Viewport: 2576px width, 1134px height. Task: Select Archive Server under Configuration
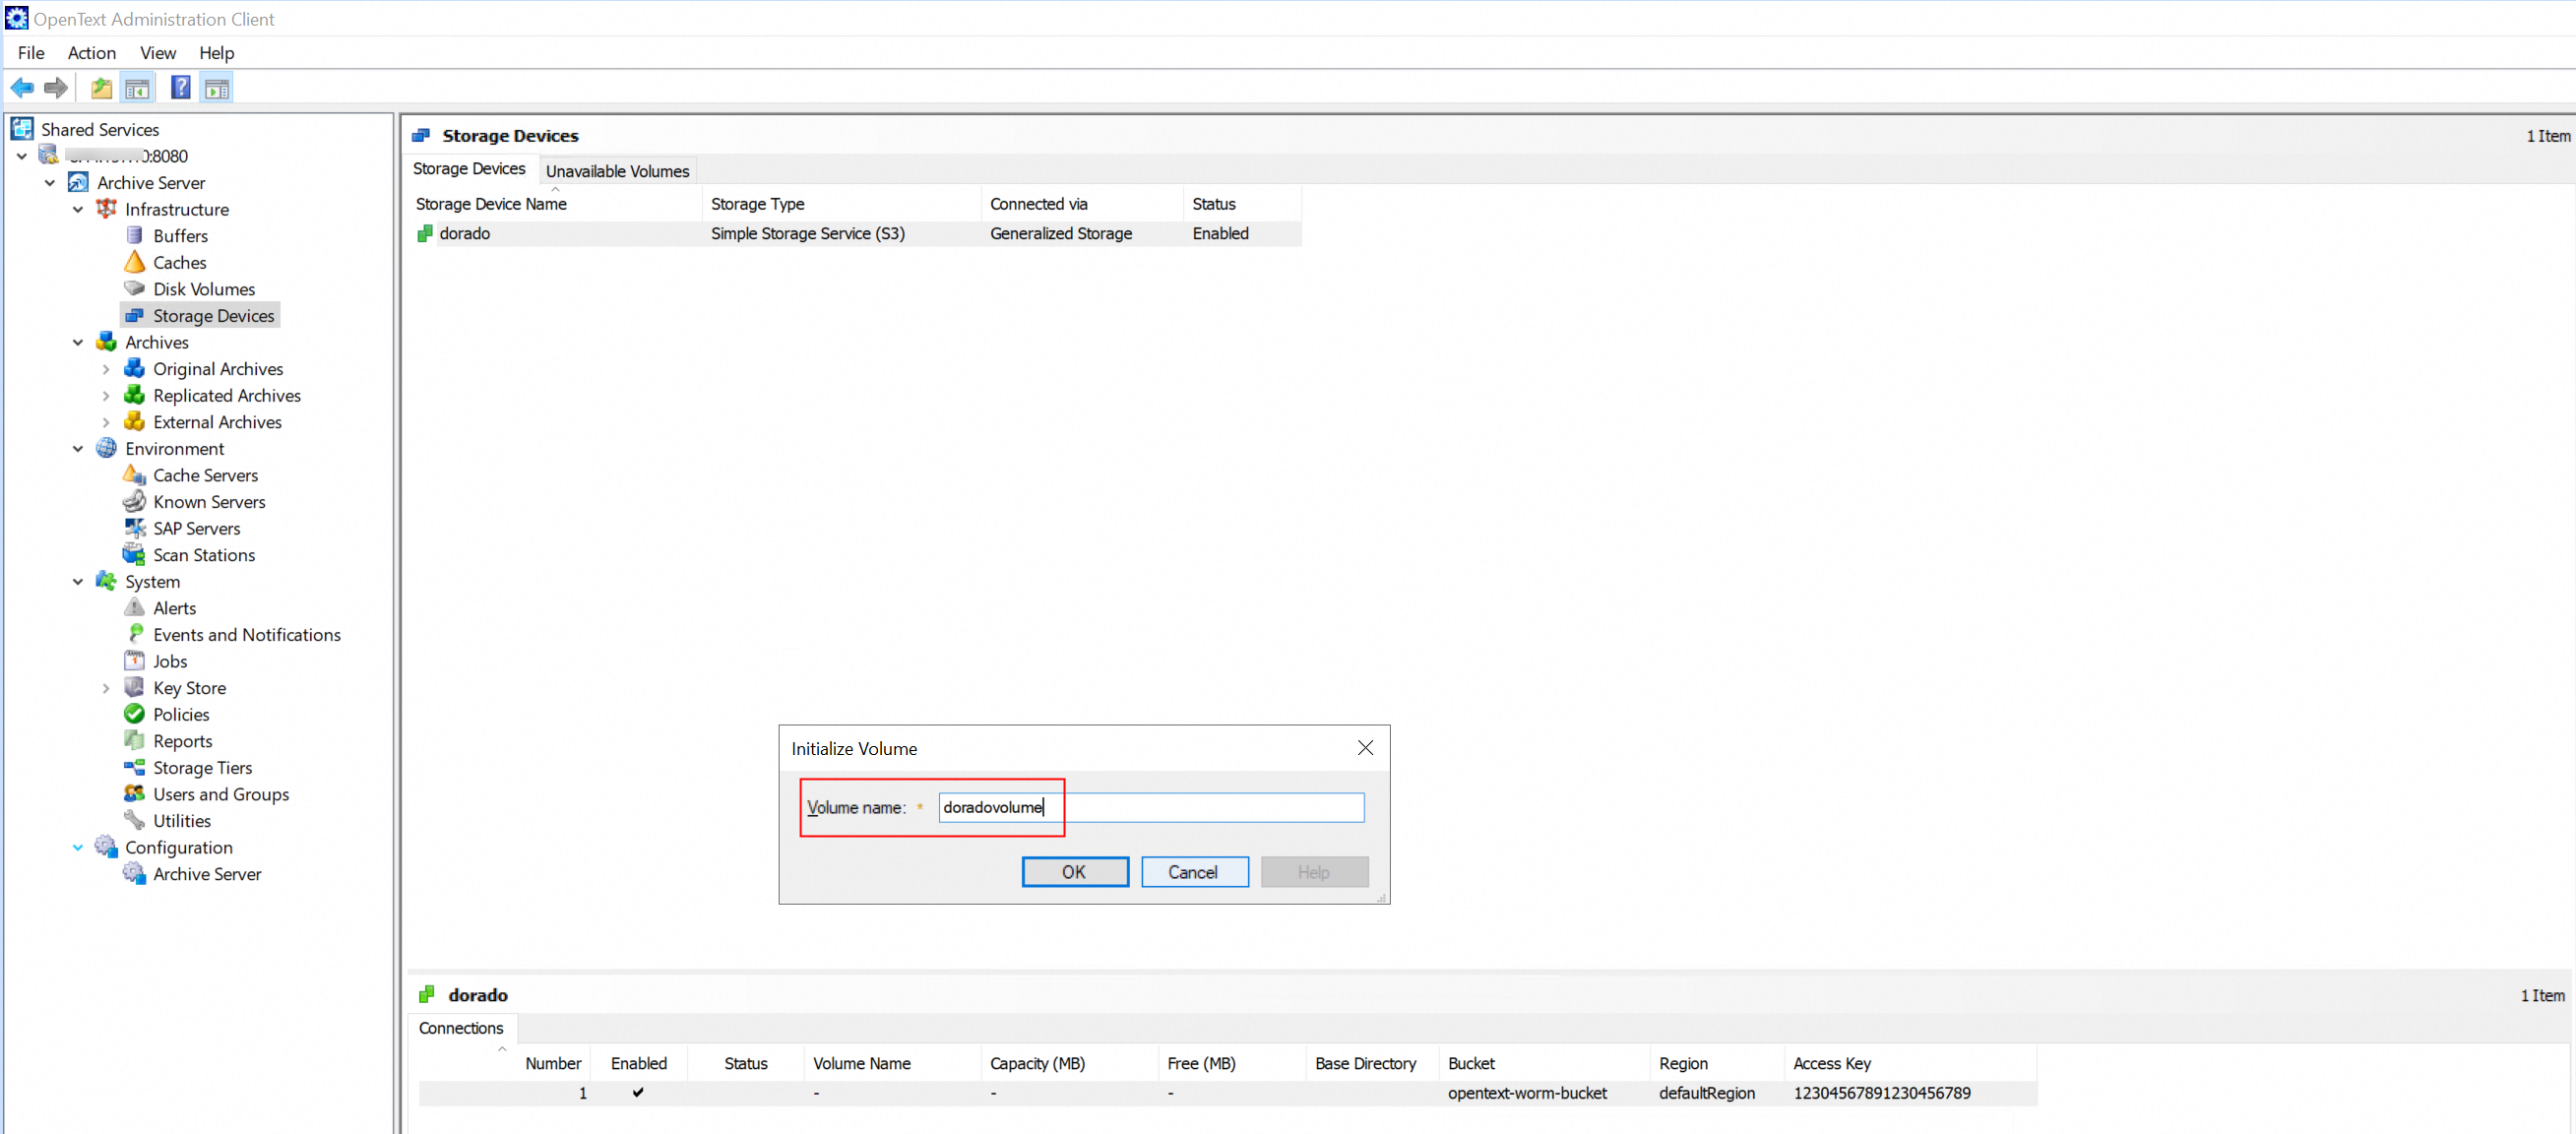click(x=207, y=874)
